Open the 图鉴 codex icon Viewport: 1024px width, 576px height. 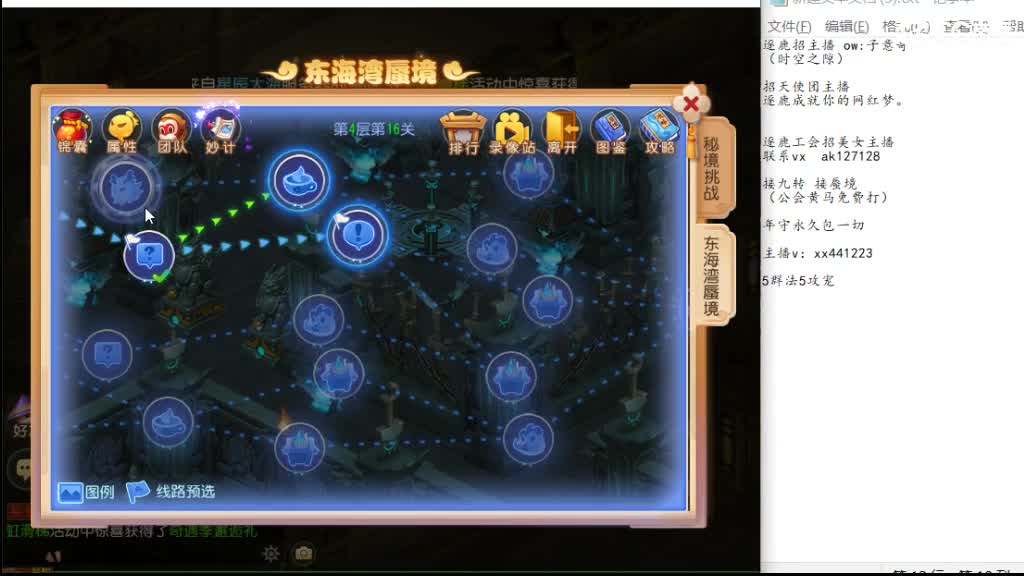pos(611,133)
